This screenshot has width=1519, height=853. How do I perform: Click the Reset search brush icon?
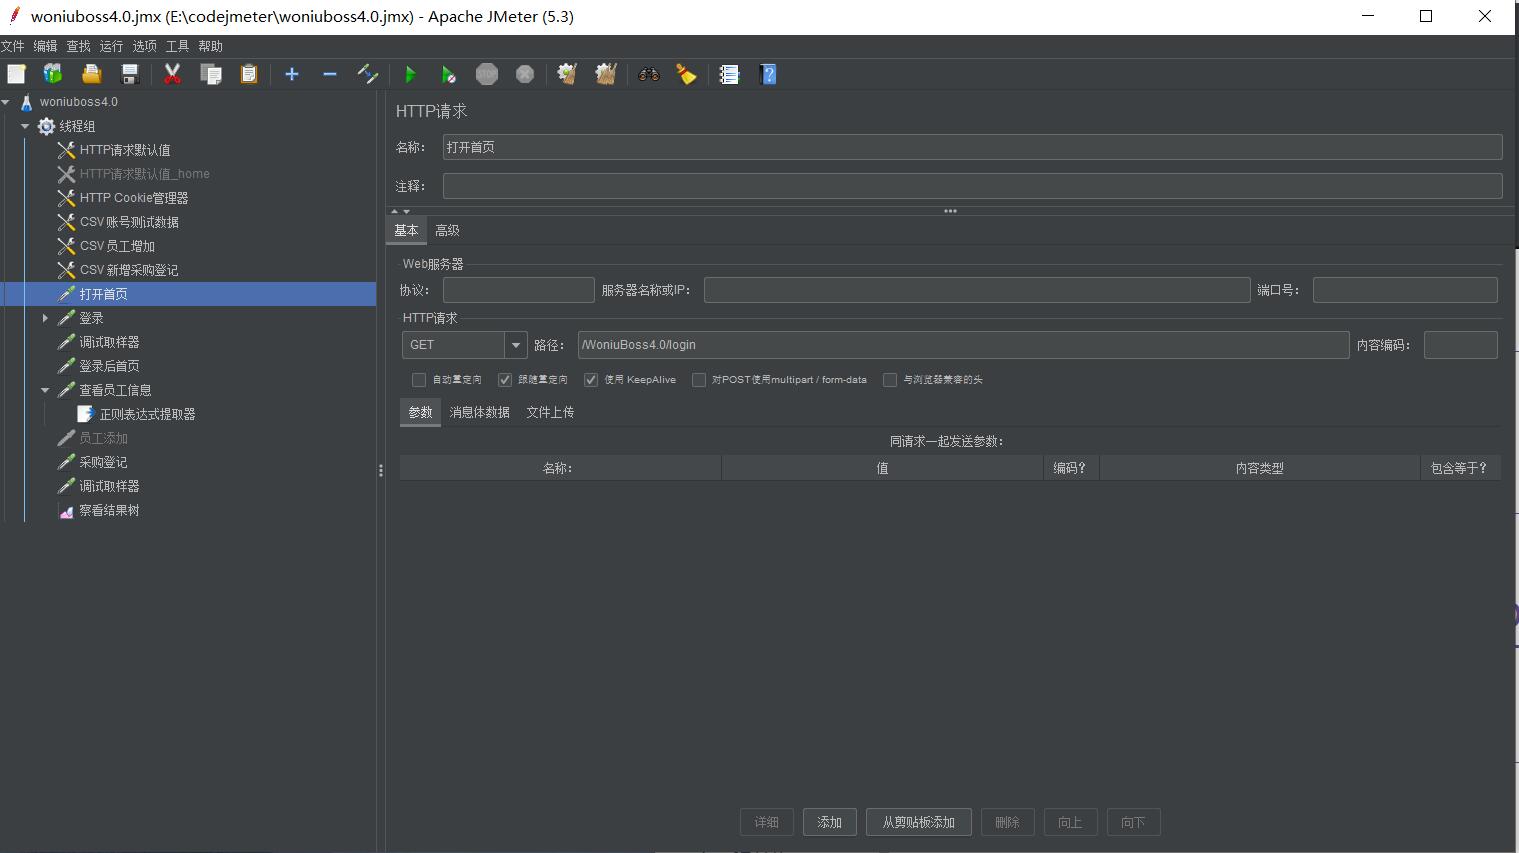point(687,74)
